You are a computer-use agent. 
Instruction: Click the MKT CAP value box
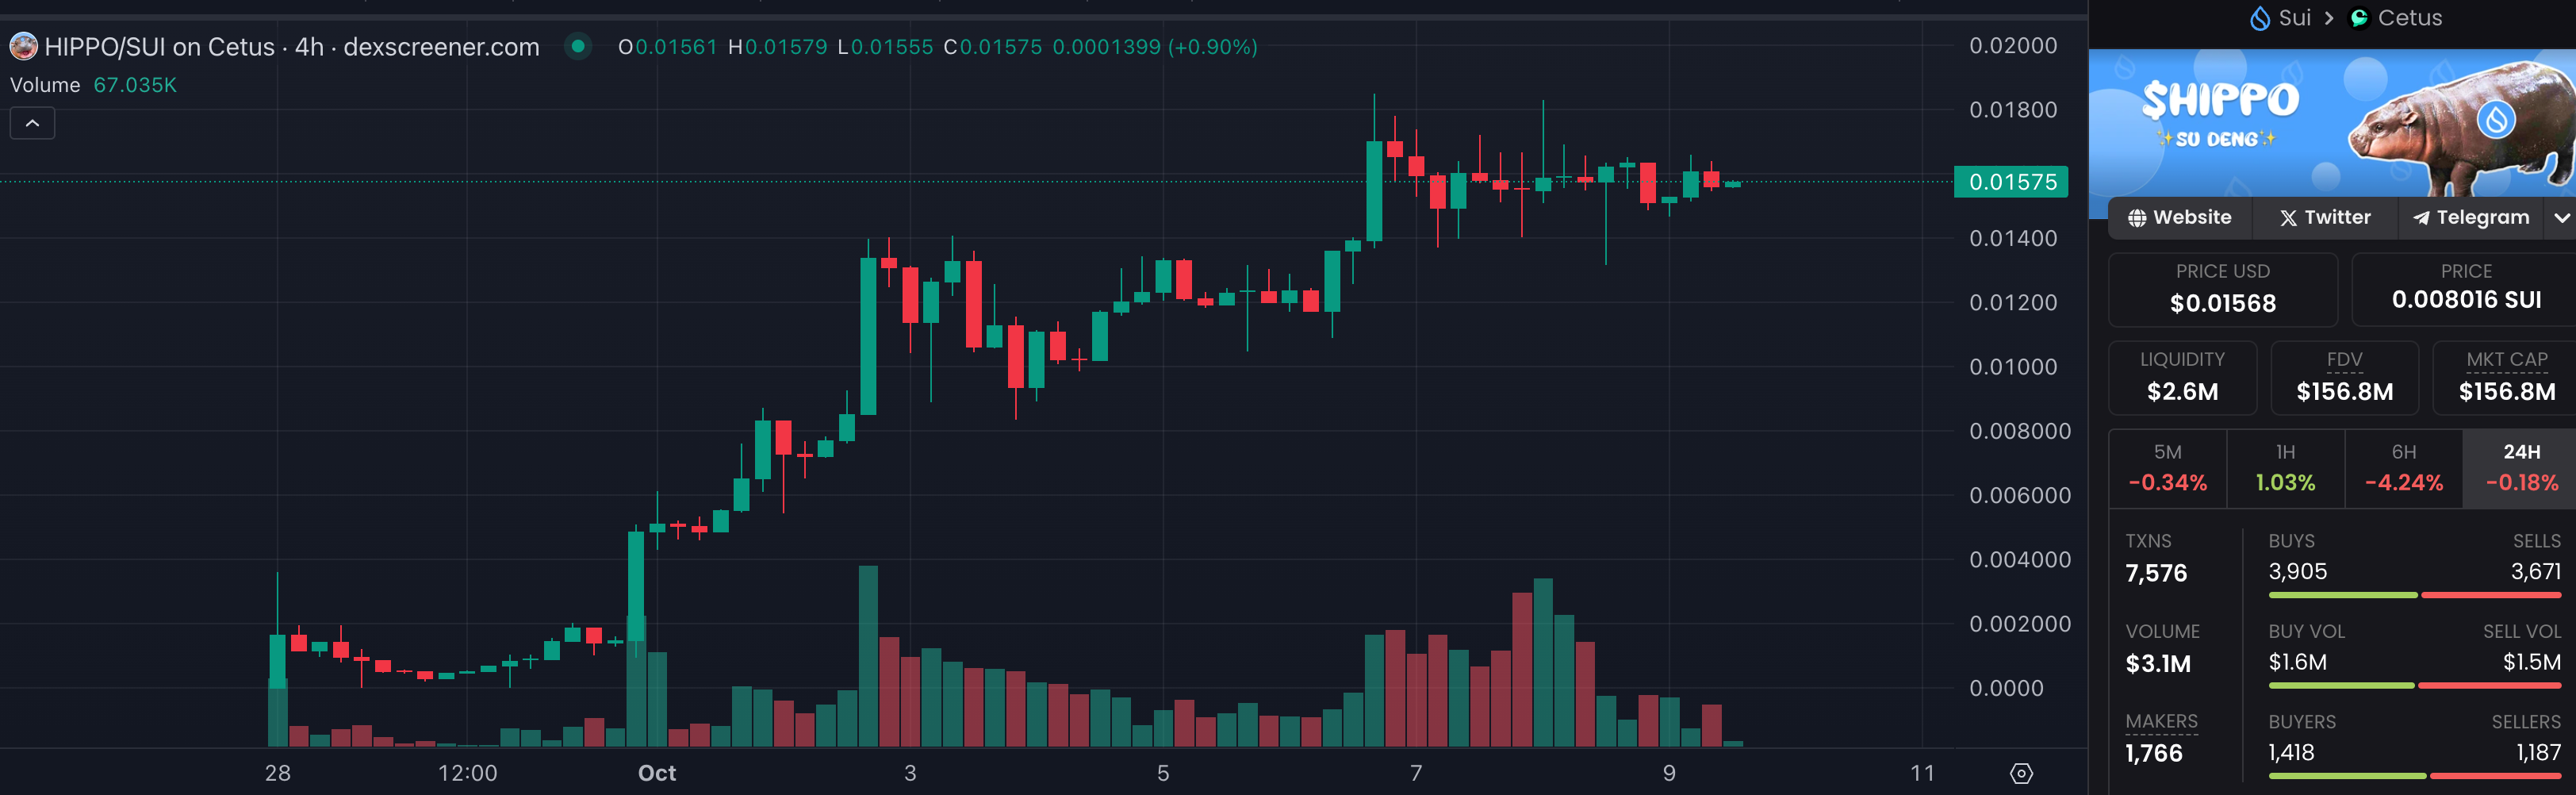[2506, 377]
